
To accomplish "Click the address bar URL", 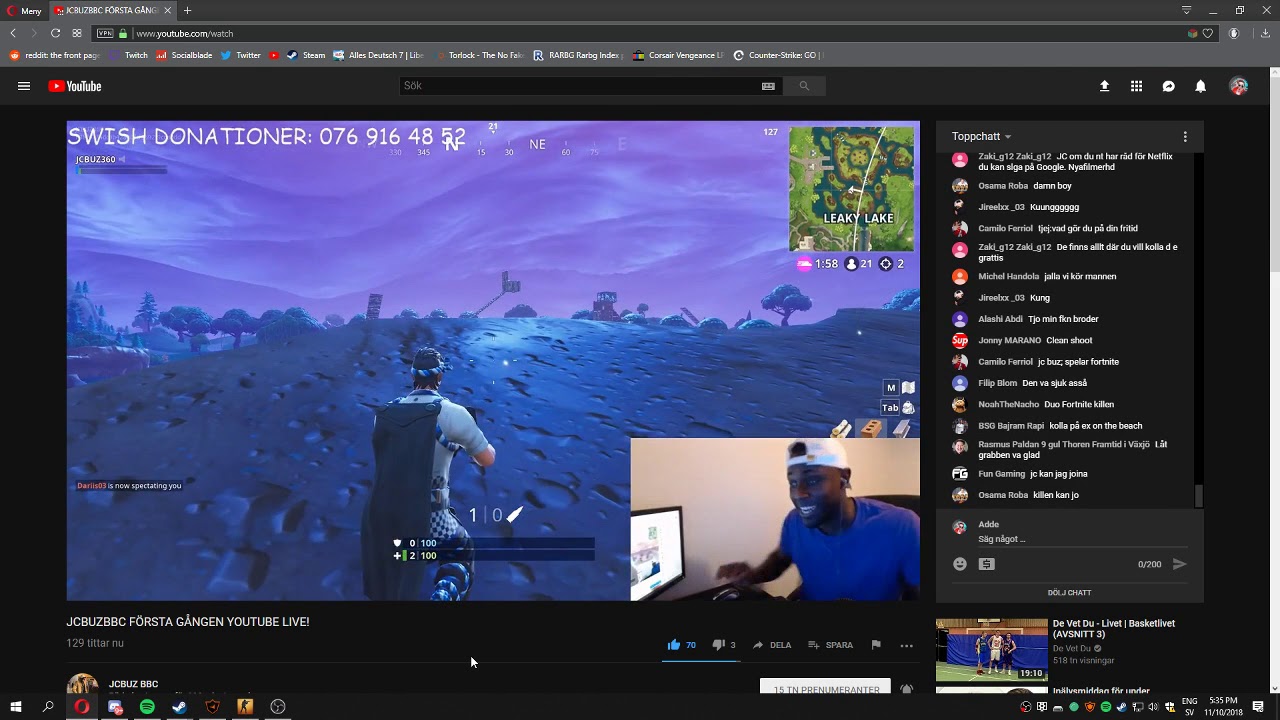I will click(184, 33).
